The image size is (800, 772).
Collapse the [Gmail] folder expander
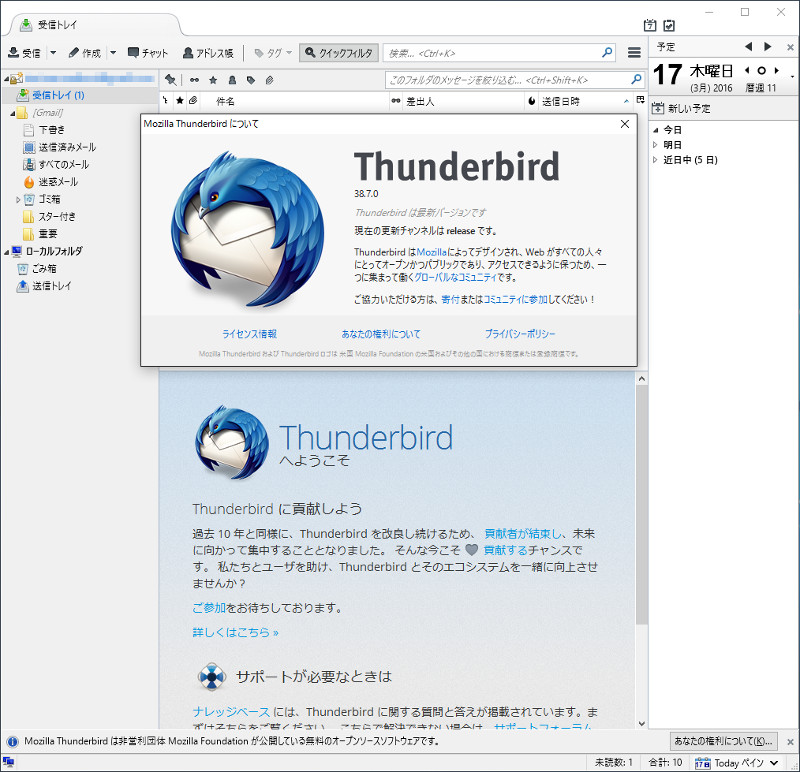13,113
